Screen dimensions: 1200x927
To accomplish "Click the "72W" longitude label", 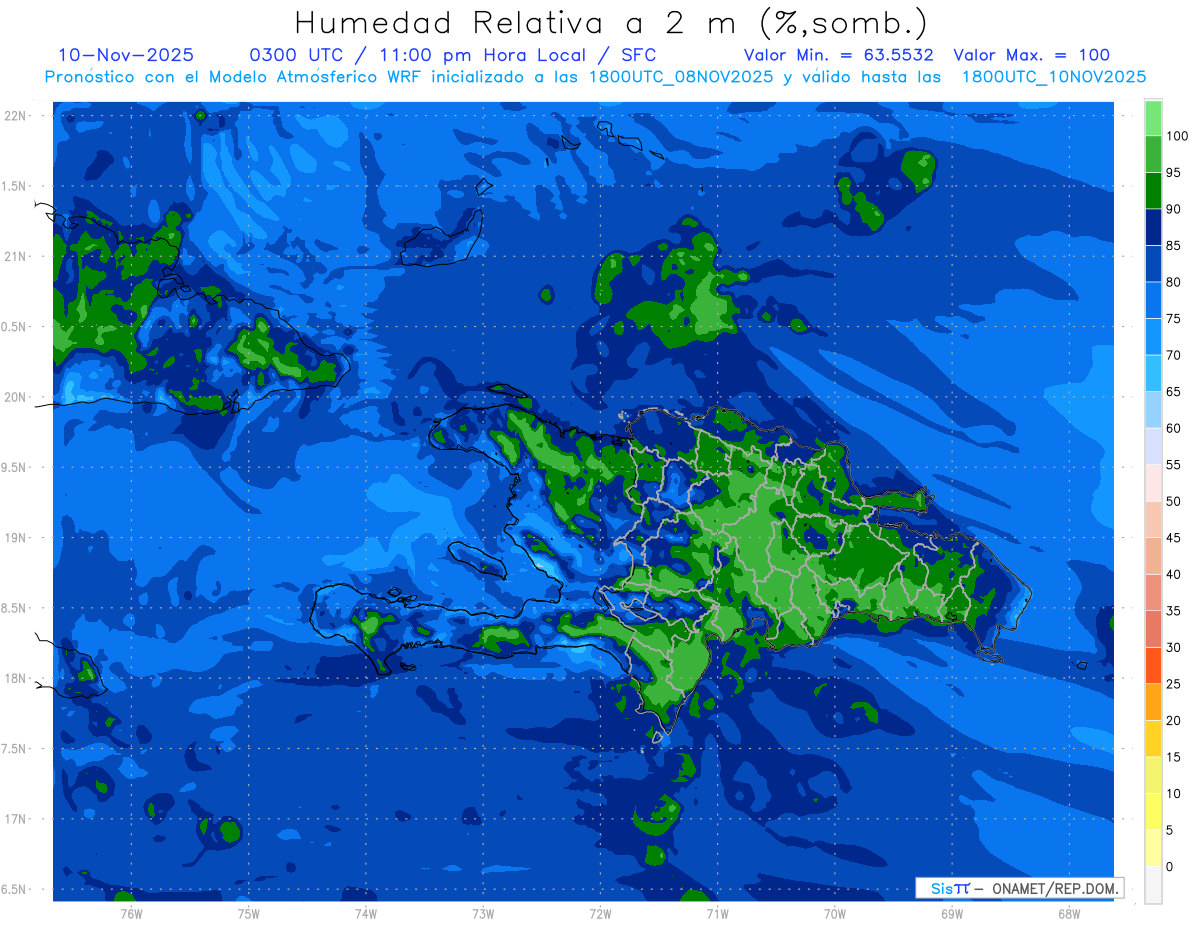I will (600, 914).
